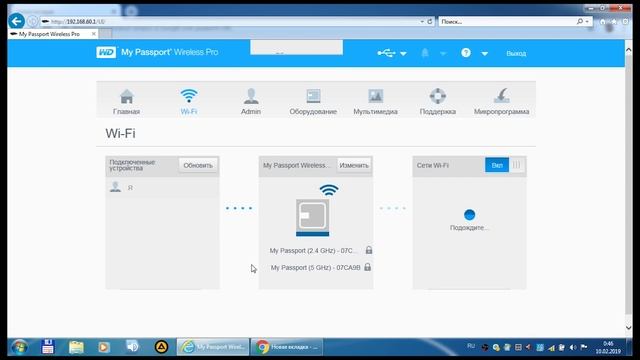Click the browser search field
Image resolution: width=640 pixels, height=360 pixels.
click(506, 22)
